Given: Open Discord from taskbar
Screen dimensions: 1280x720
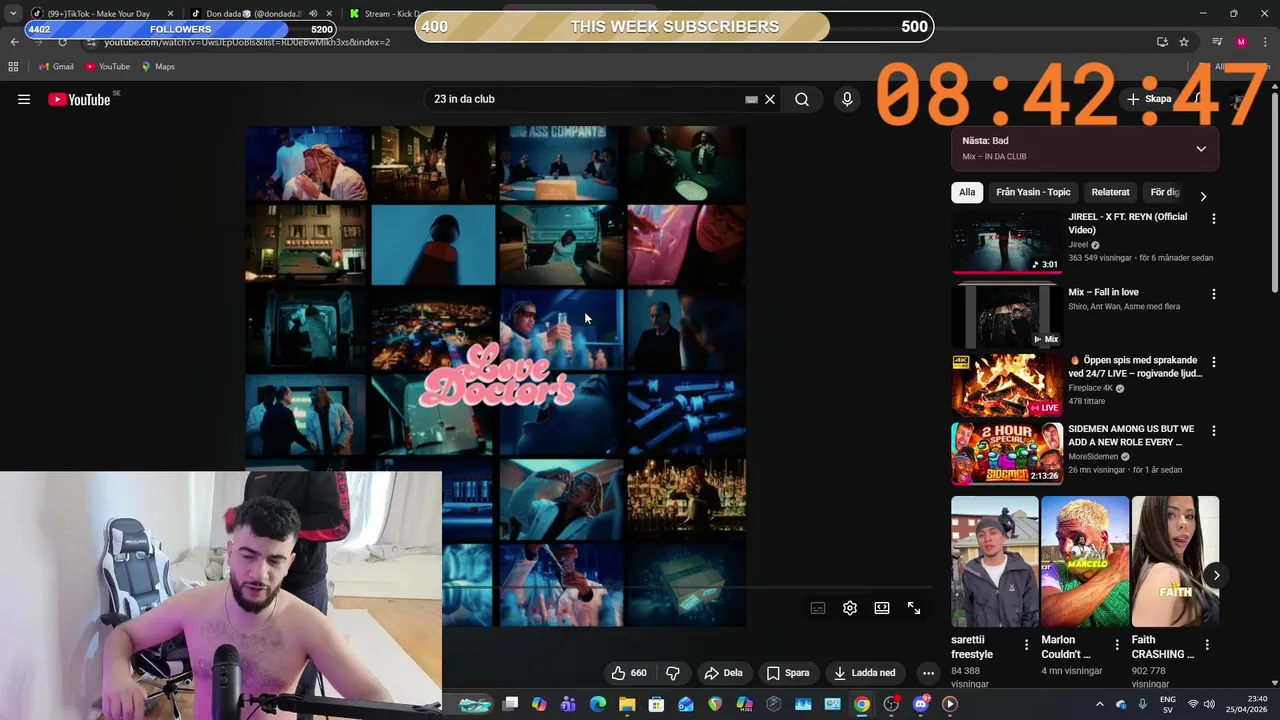Looking at the screenshot, I should [921, 704].
